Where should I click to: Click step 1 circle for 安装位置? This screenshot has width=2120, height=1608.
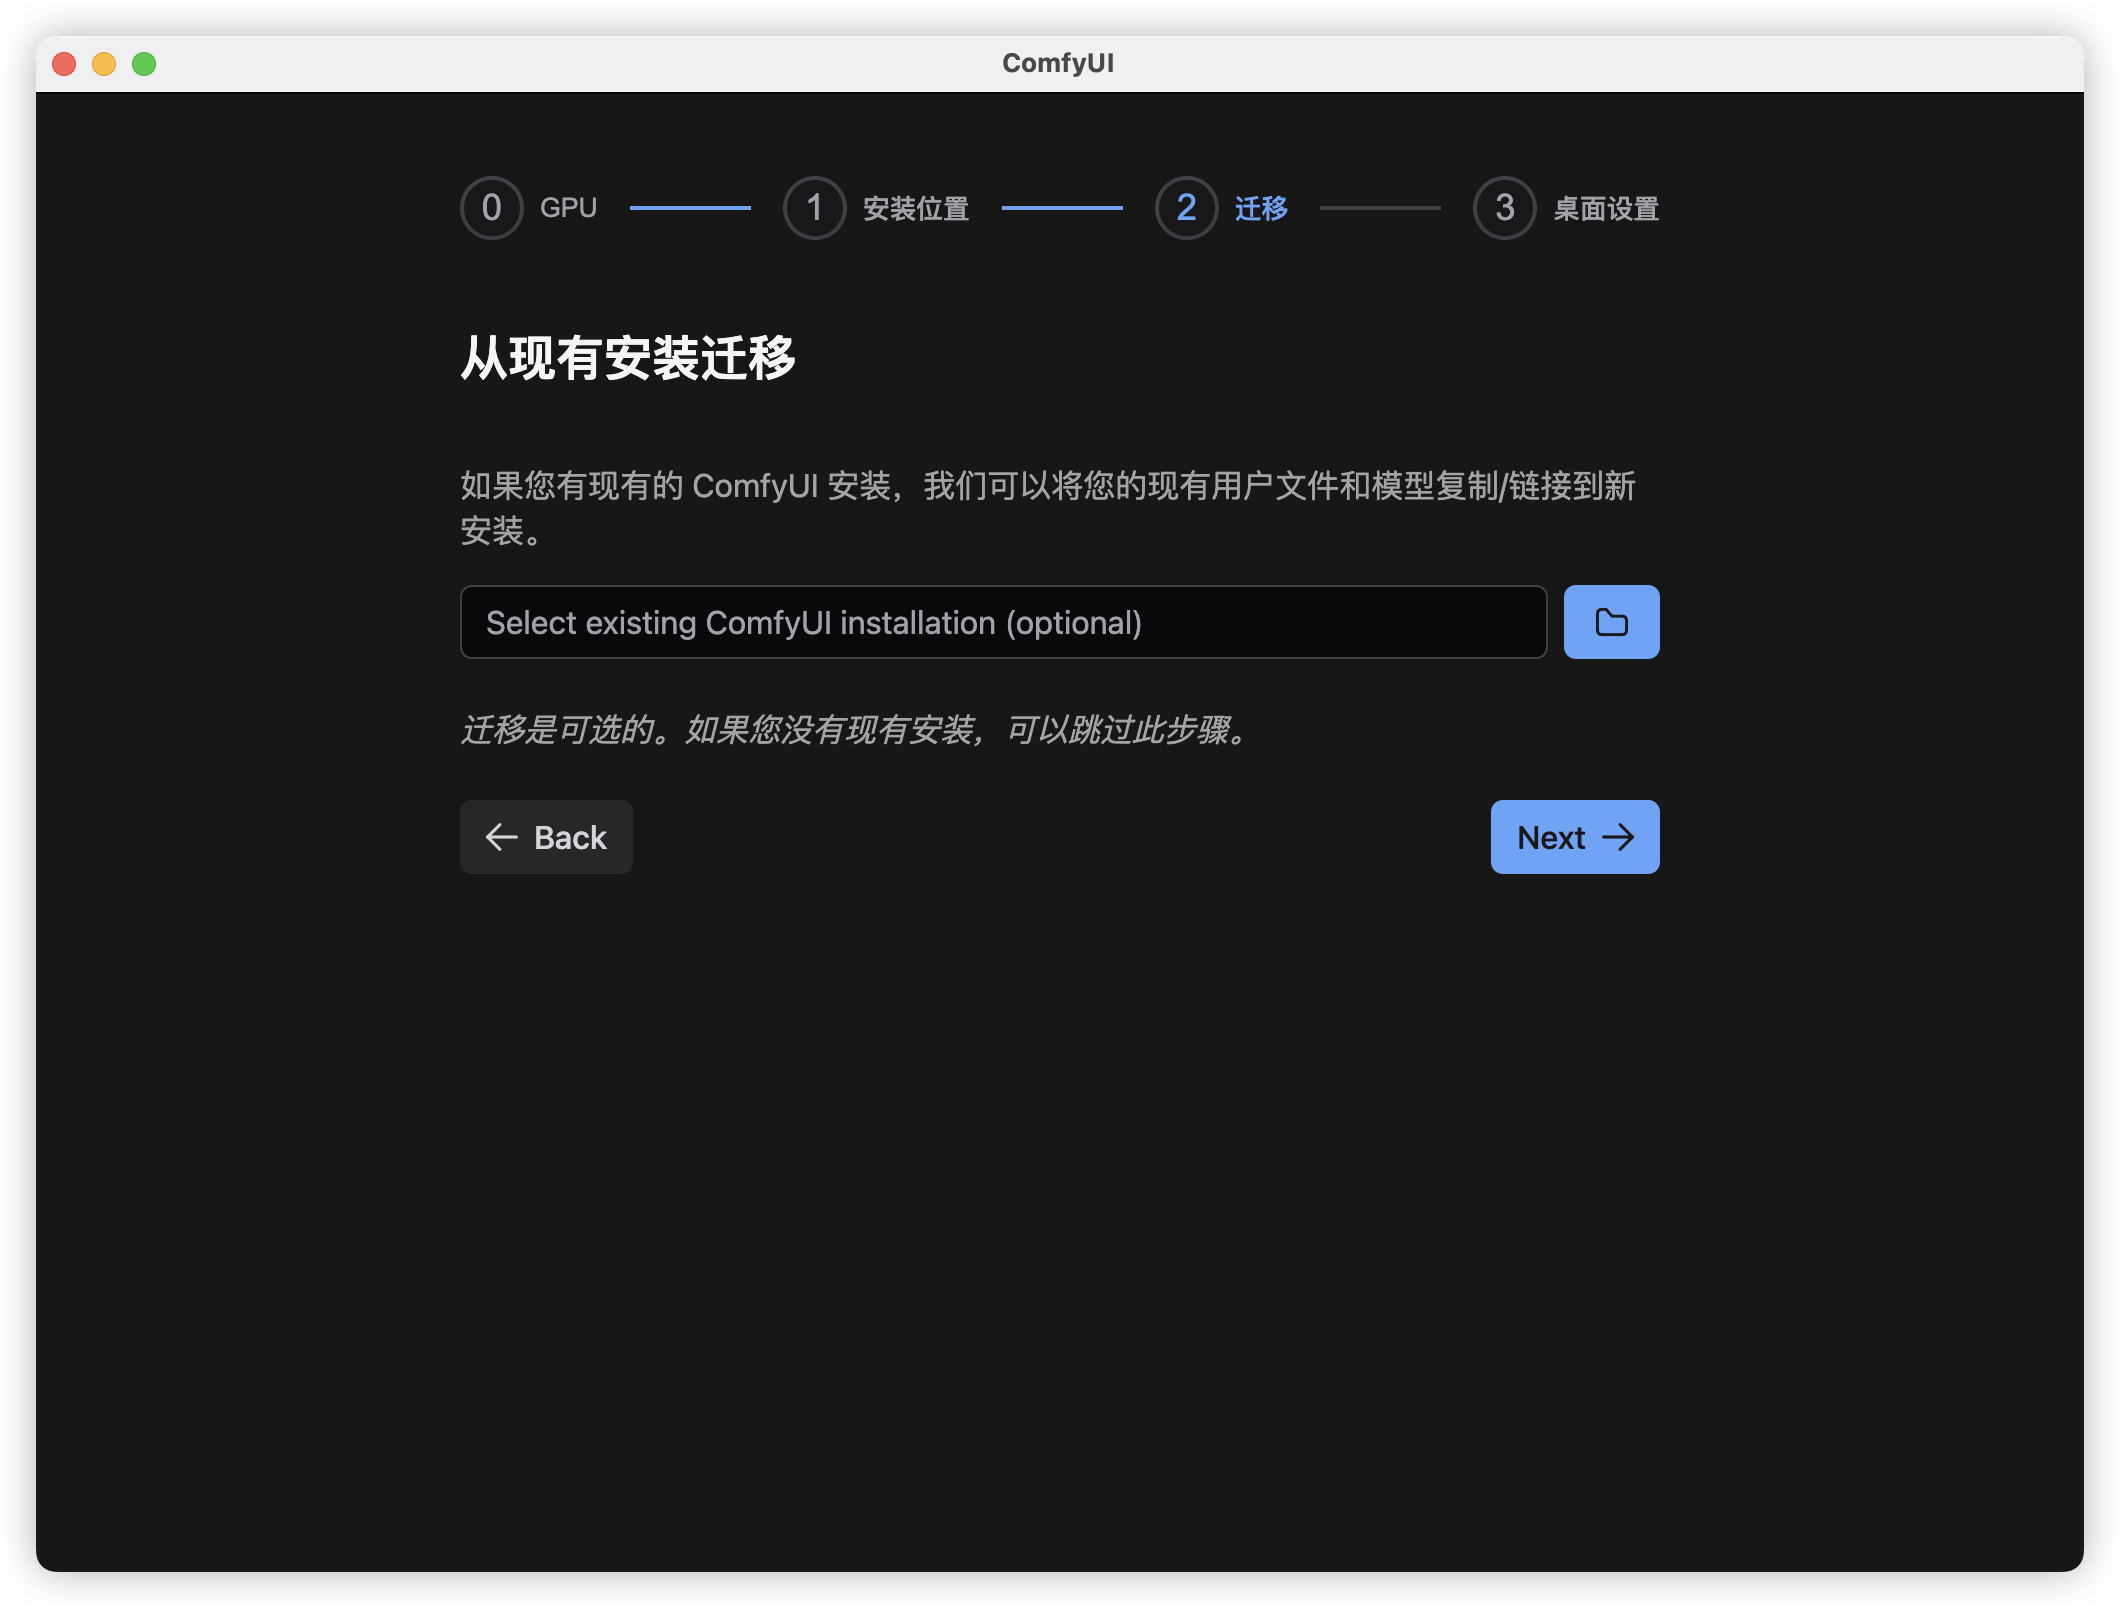(x=814, y=208)
